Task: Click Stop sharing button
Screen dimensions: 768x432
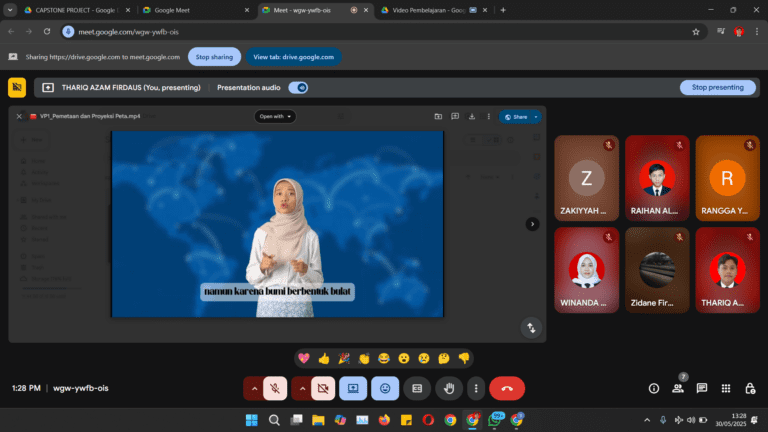Action: click(x=215, y=57)
